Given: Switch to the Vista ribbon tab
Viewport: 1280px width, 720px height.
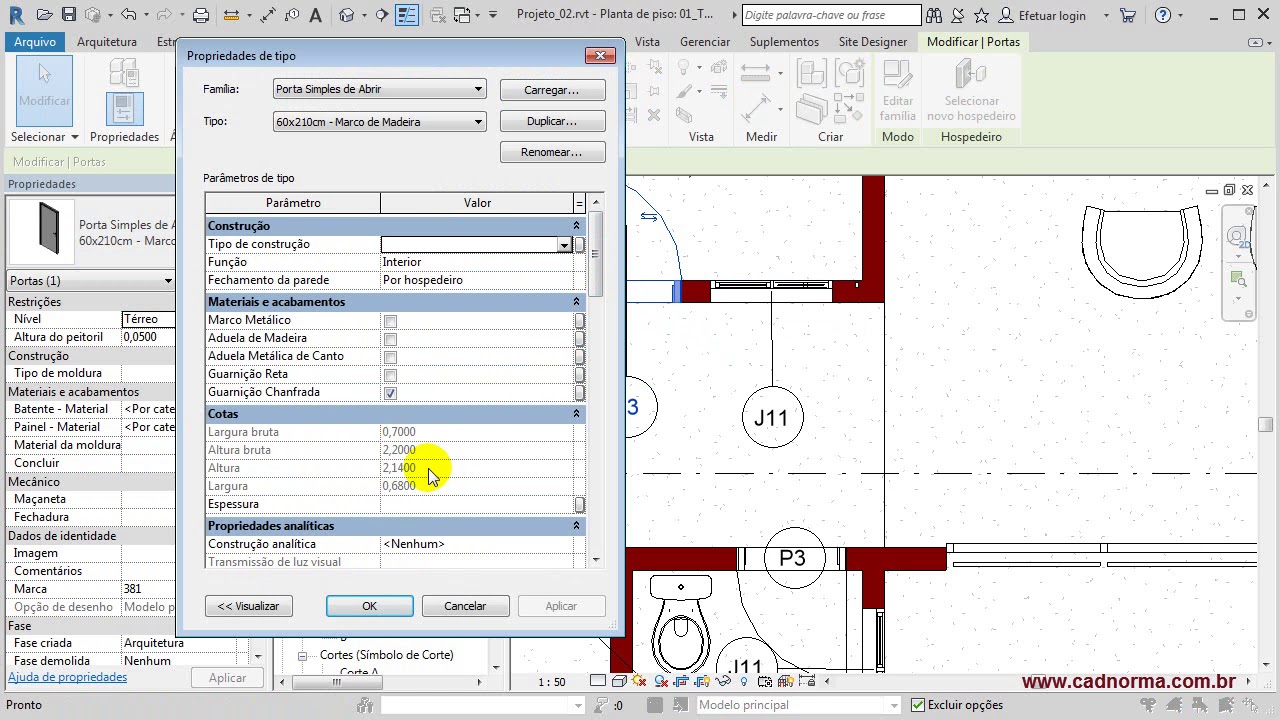Looking at the screenshot, I should click(x=647, y=42).
